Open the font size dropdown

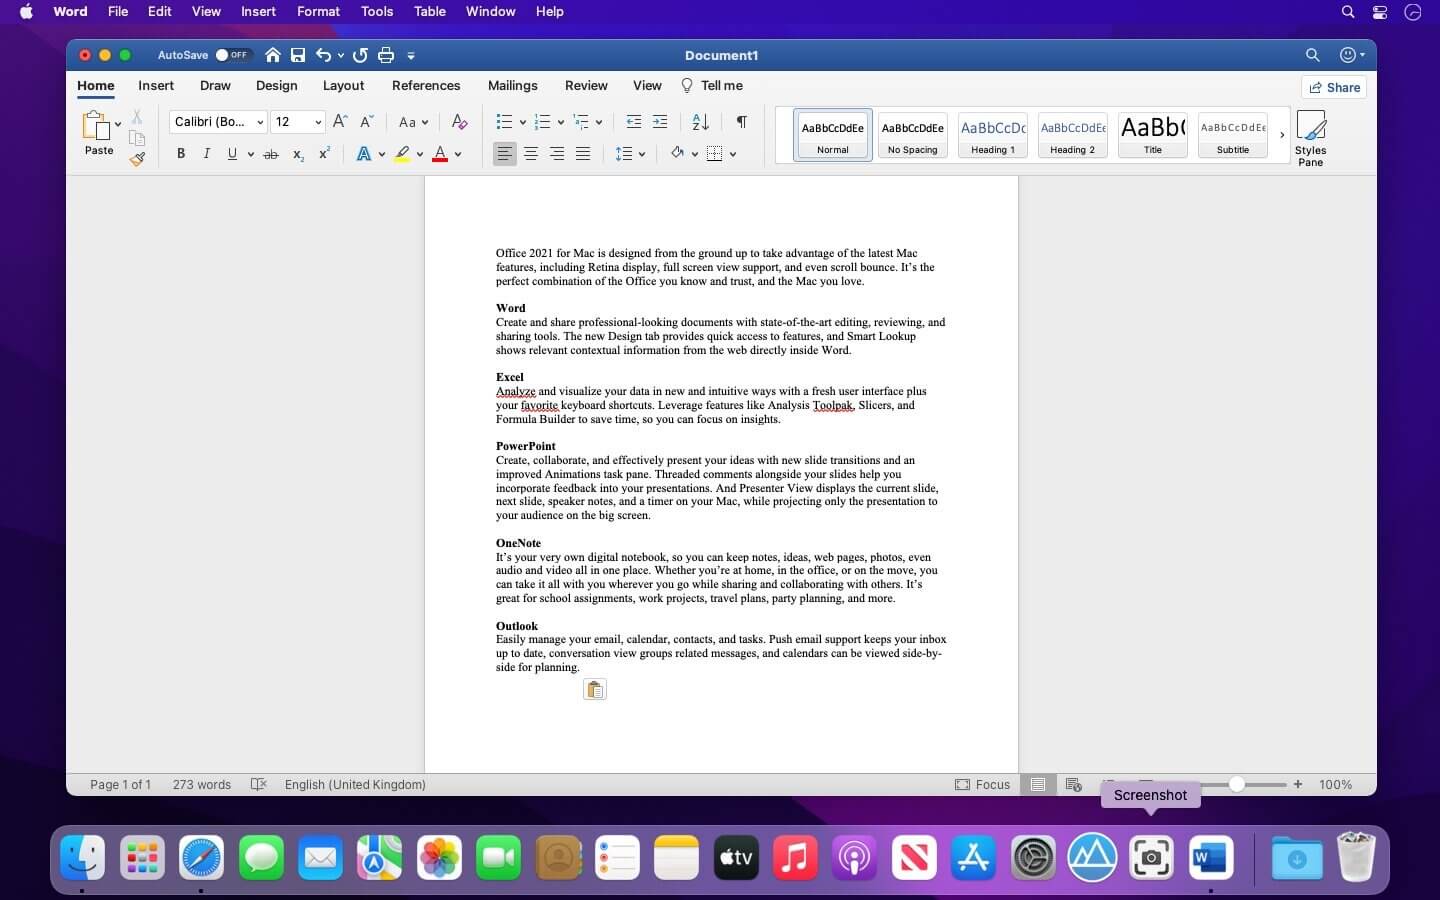pos(318,122)
